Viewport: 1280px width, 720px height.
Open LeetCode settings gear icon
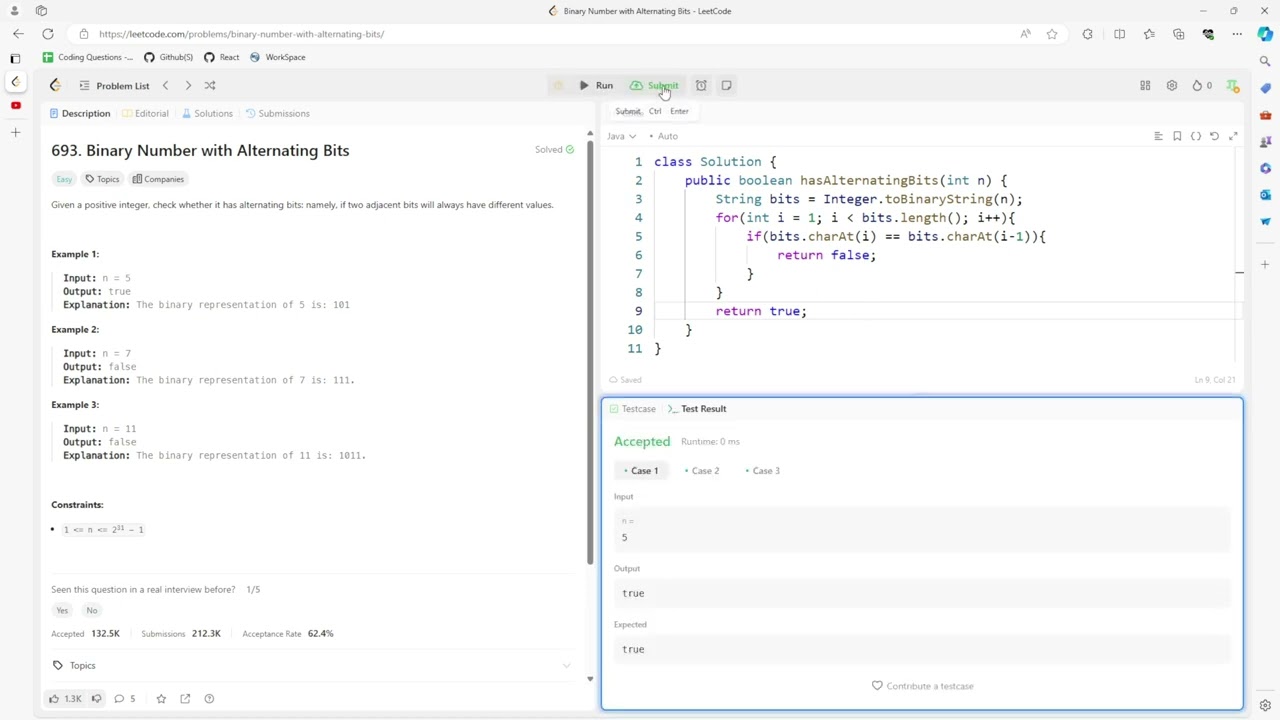pos(1172,85)
